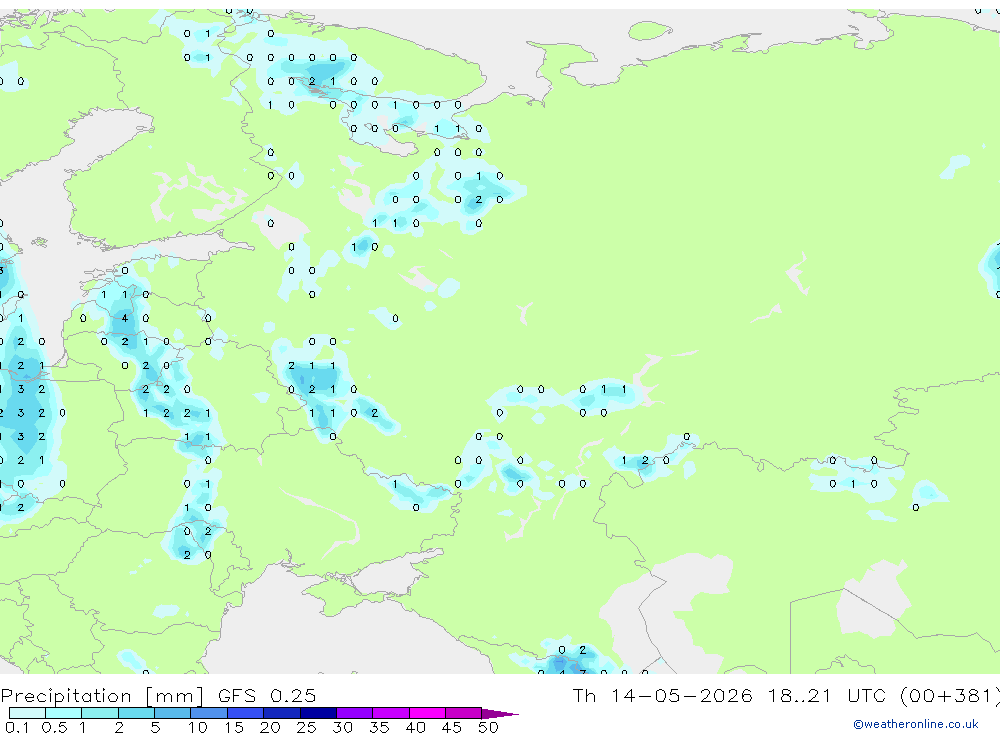Click the '30' legend scale label
The image size is (1000, 733).
pos(343,727)
